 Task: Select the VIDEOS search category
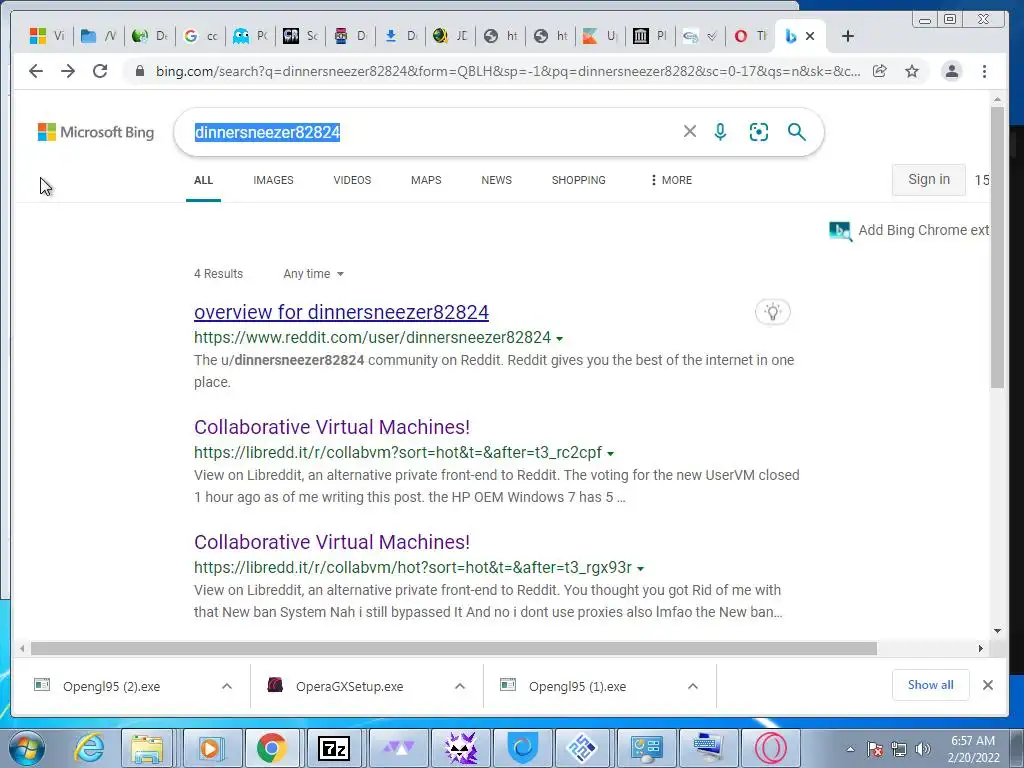point(352,180)
